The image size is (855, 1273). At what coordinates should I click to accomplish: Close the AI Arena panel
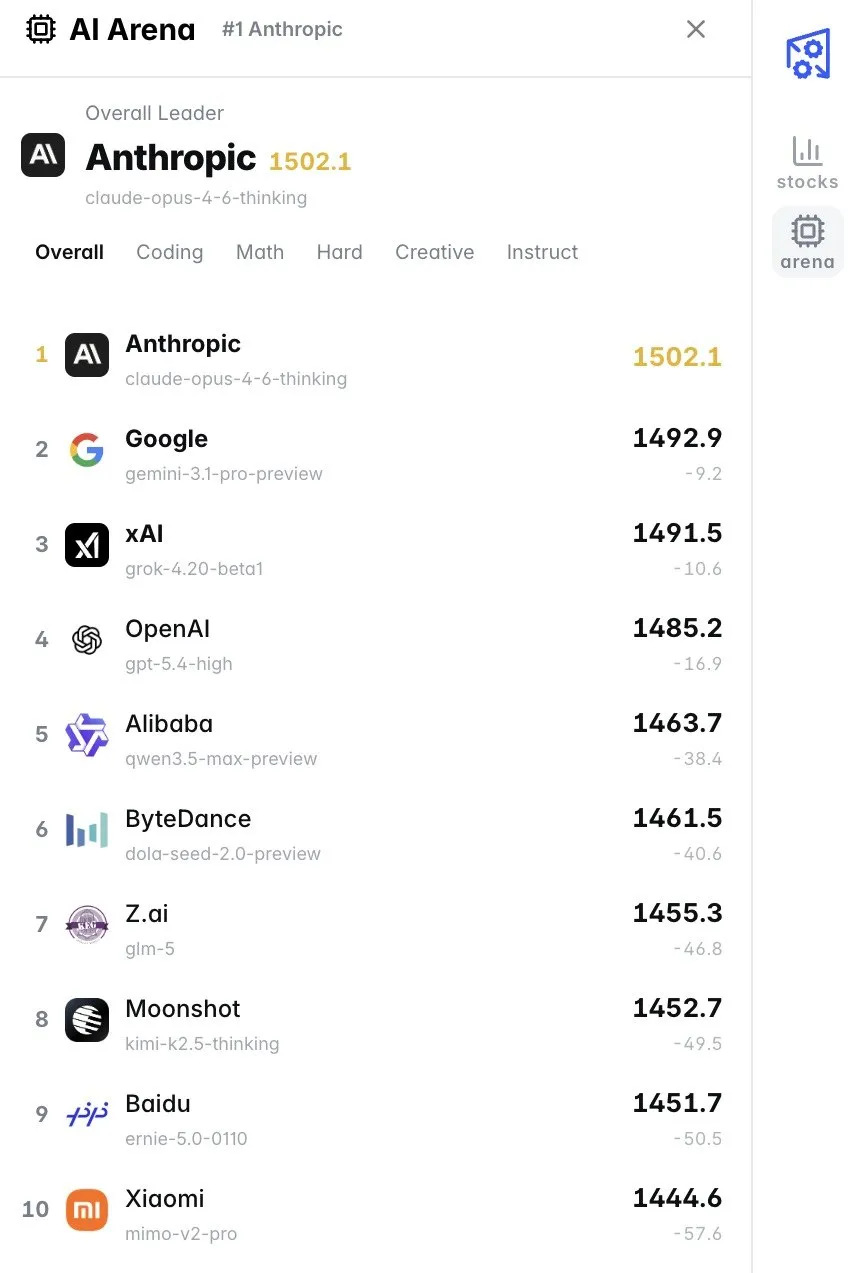696,30
